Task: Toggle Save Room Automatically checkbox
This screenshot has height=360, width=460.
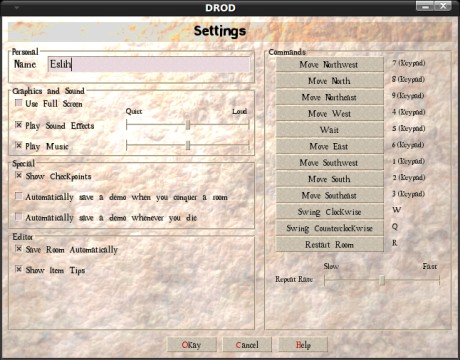Action: pyautogui.click(x=19, y=249)
